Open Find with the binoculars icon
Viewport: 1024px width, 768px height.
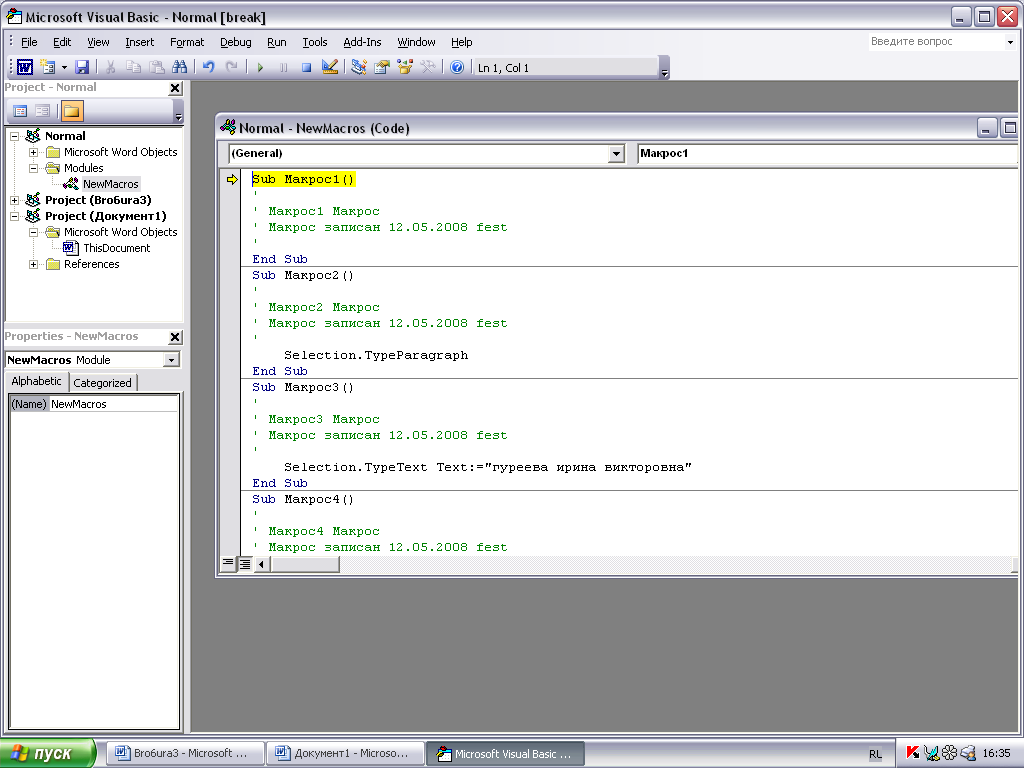click(x=180, y=67)
